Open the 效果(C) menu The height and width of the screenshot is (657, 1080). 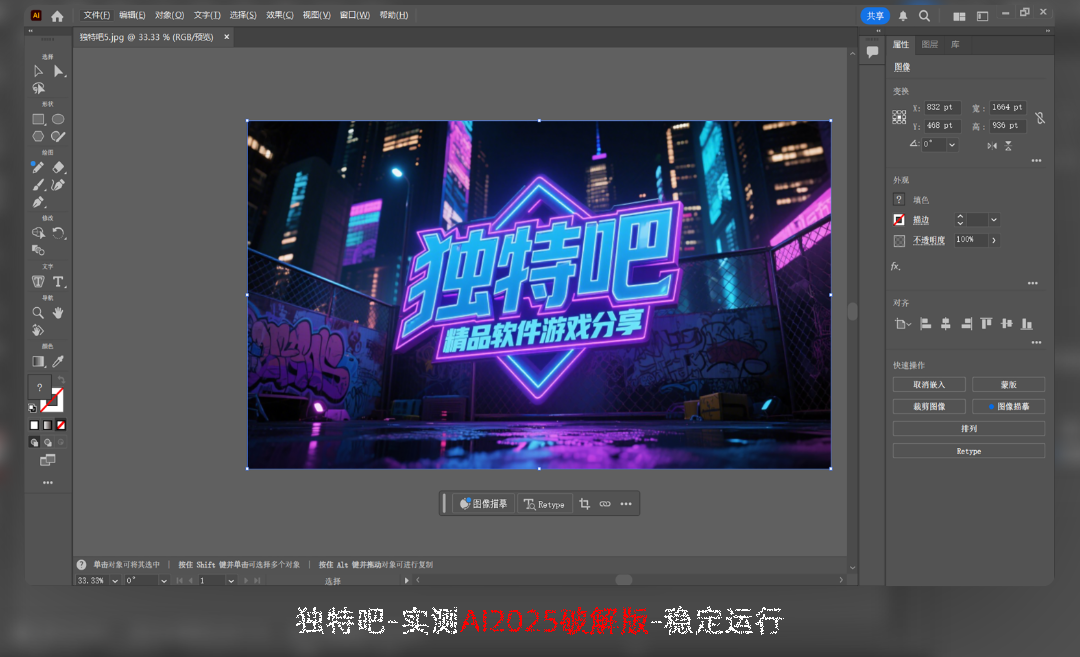pos(280,15)
